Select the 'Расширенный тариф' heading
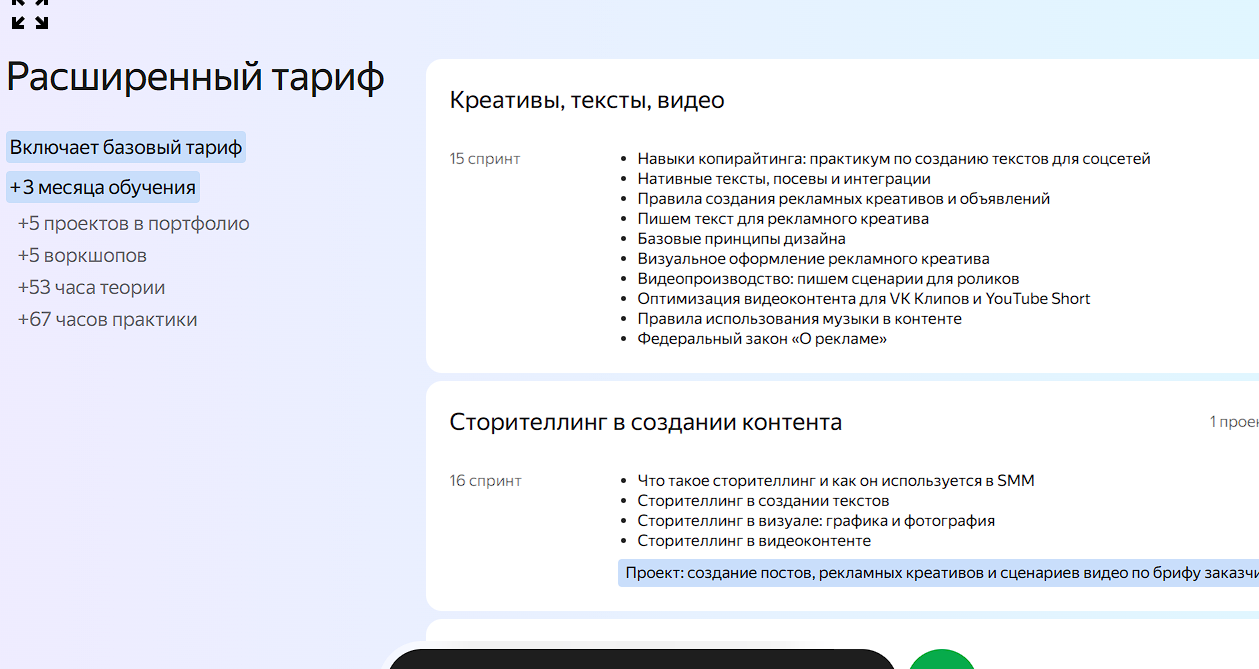 click(x=195, y=77)
